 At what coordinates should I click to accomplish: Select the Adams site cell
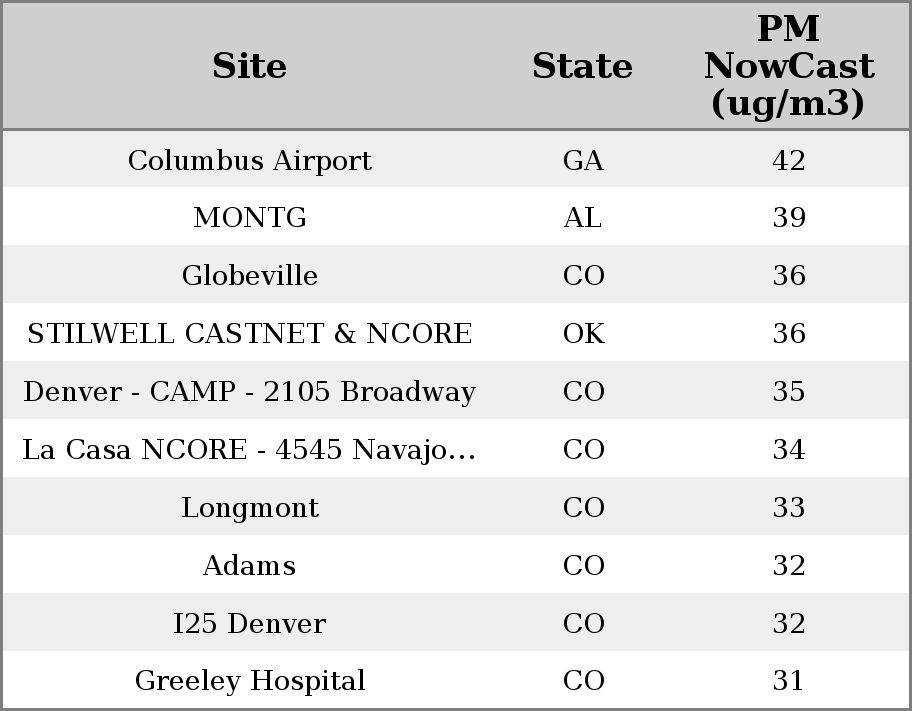pos(250,566)
